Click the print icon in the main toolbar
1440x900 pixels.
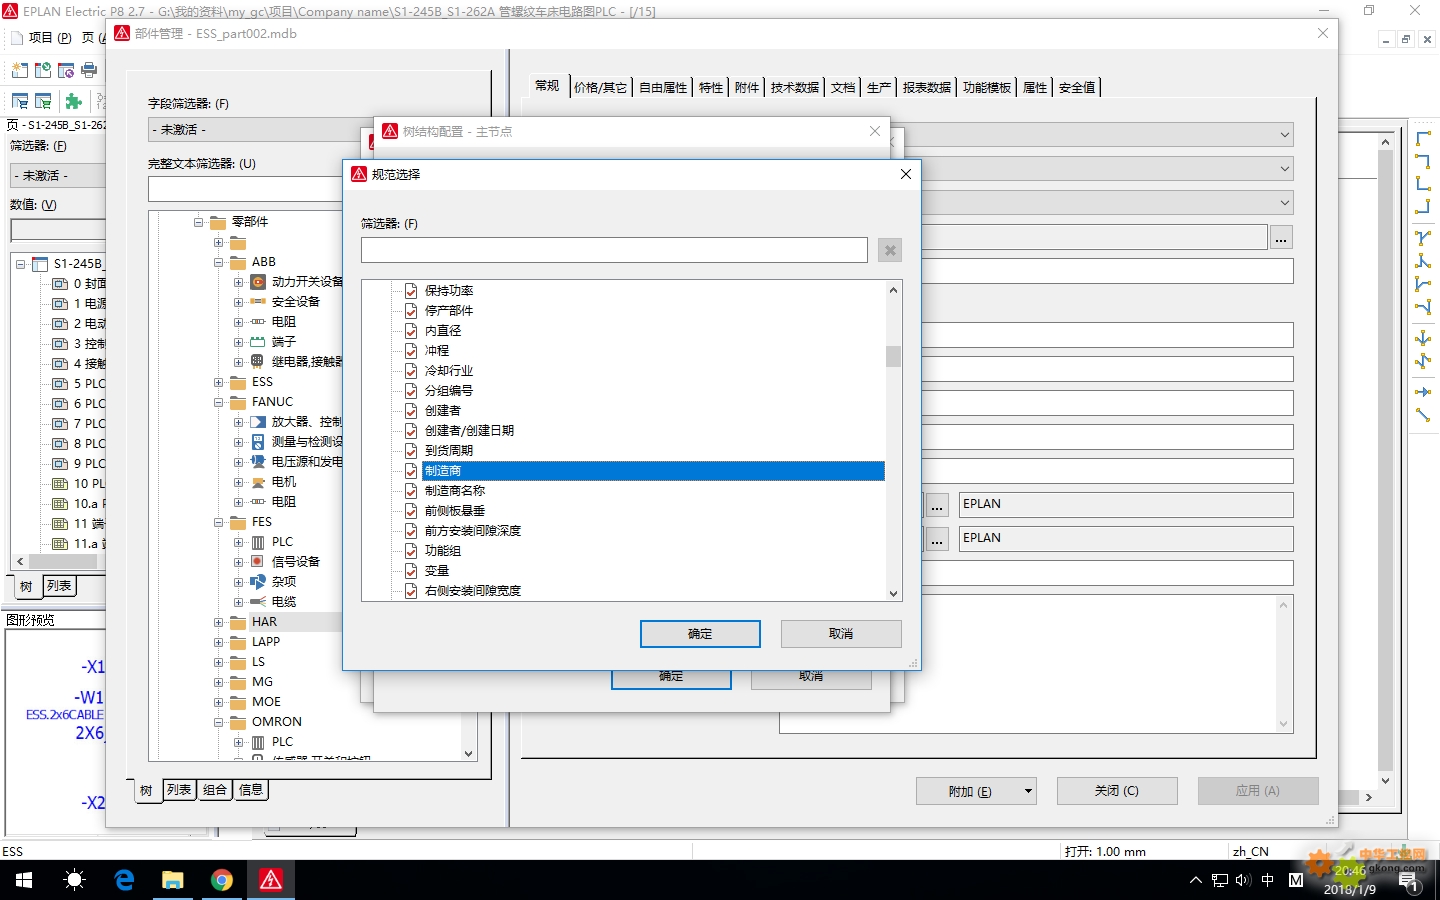[x=89, y=70]
